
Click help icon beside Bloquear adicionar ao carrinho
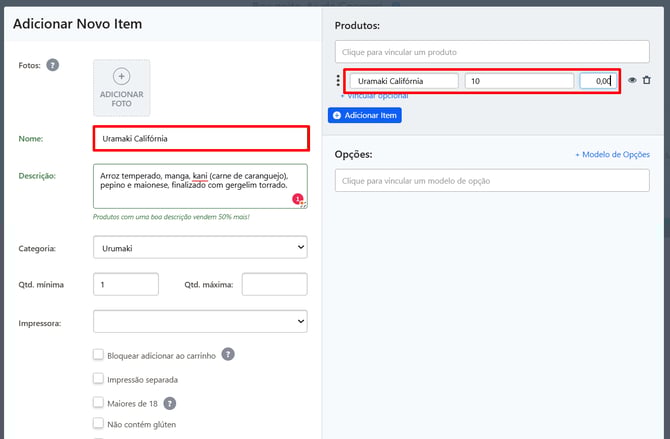click(x=228, y=354)
